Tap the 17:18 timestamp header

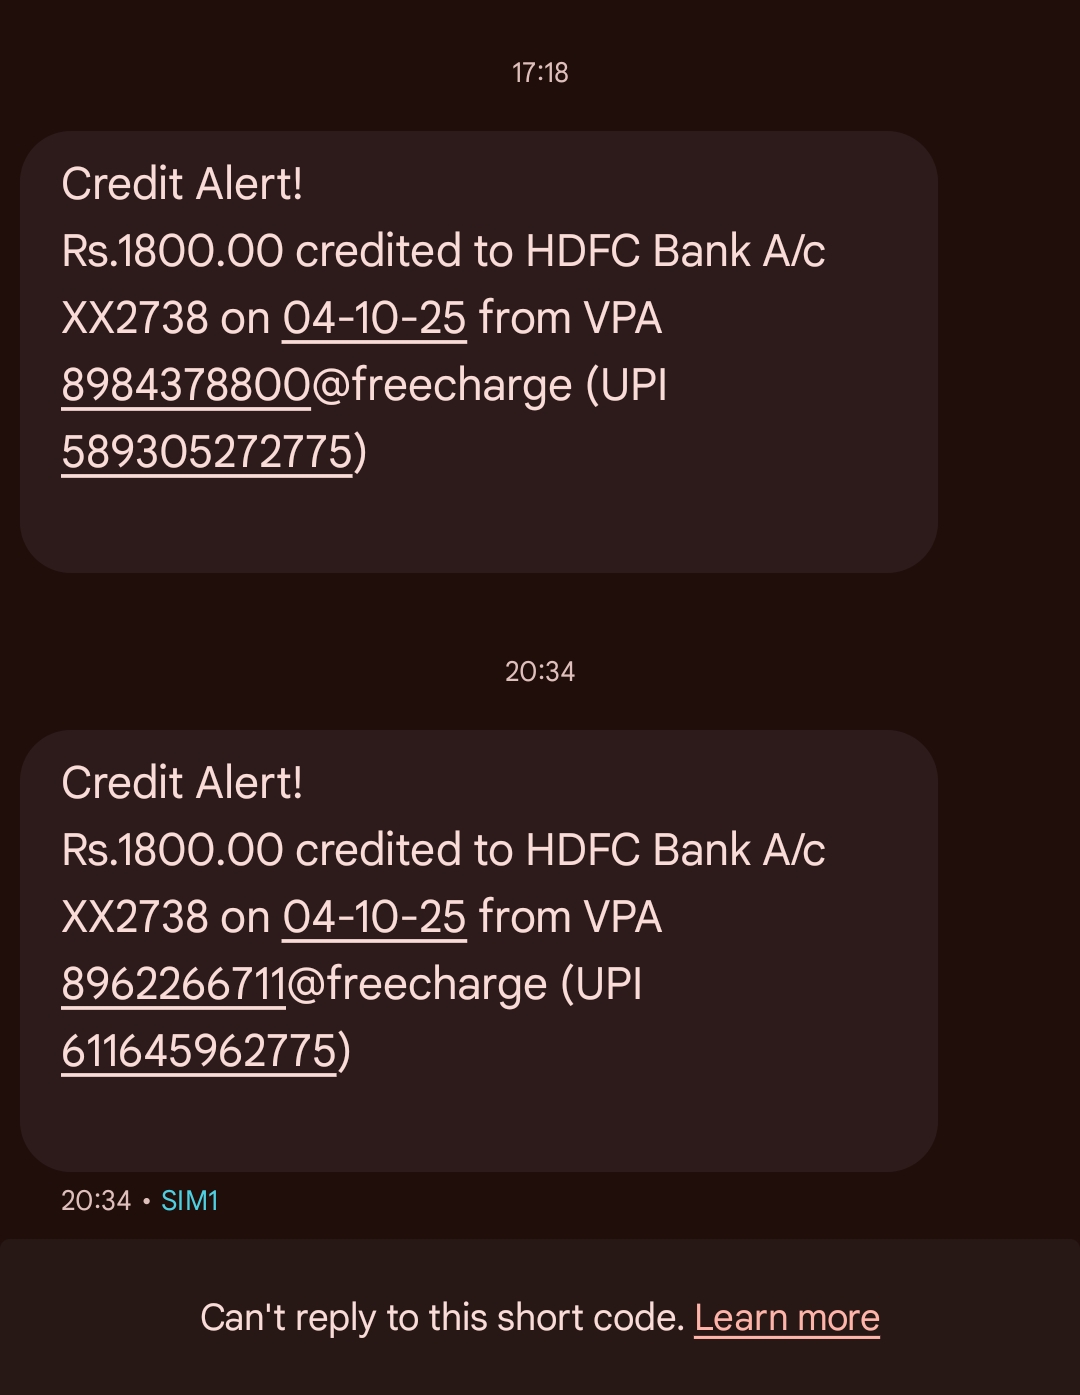[540, 73]
